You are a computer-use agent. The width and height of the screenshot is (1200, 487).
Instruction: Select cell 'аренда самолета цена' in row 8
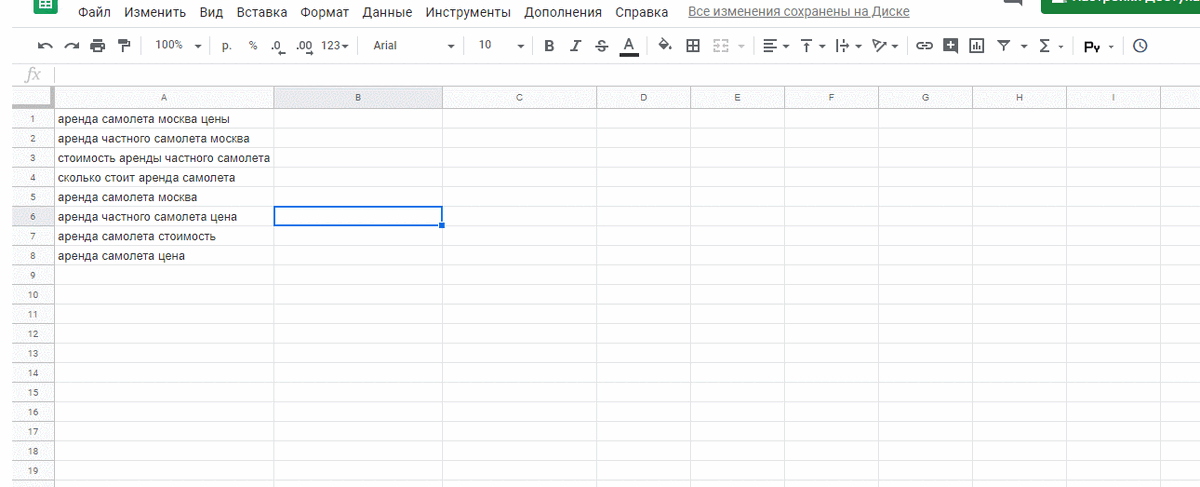tap(163, 255)
